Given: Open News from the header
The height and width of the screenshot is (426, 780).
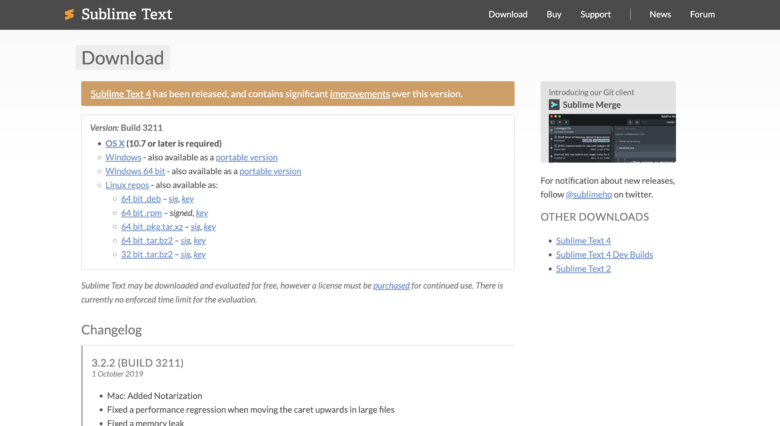Looking at the screenshot, I should click(x=660, y=14).
